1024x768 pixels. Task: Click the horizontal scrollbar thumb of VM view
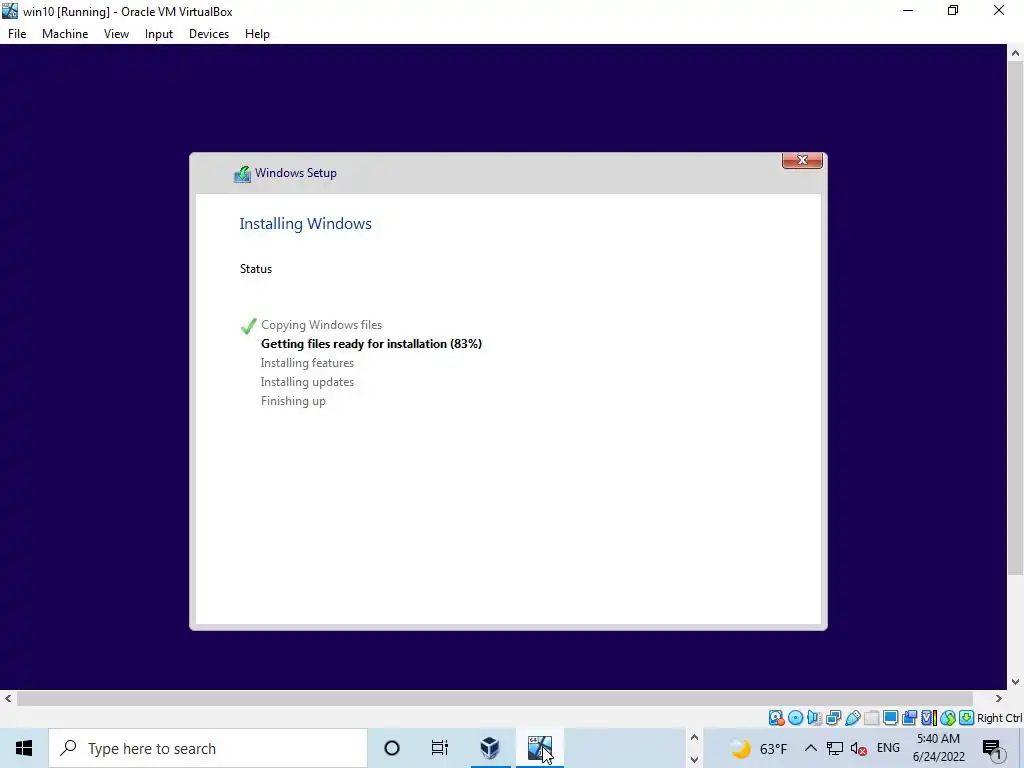494,698
